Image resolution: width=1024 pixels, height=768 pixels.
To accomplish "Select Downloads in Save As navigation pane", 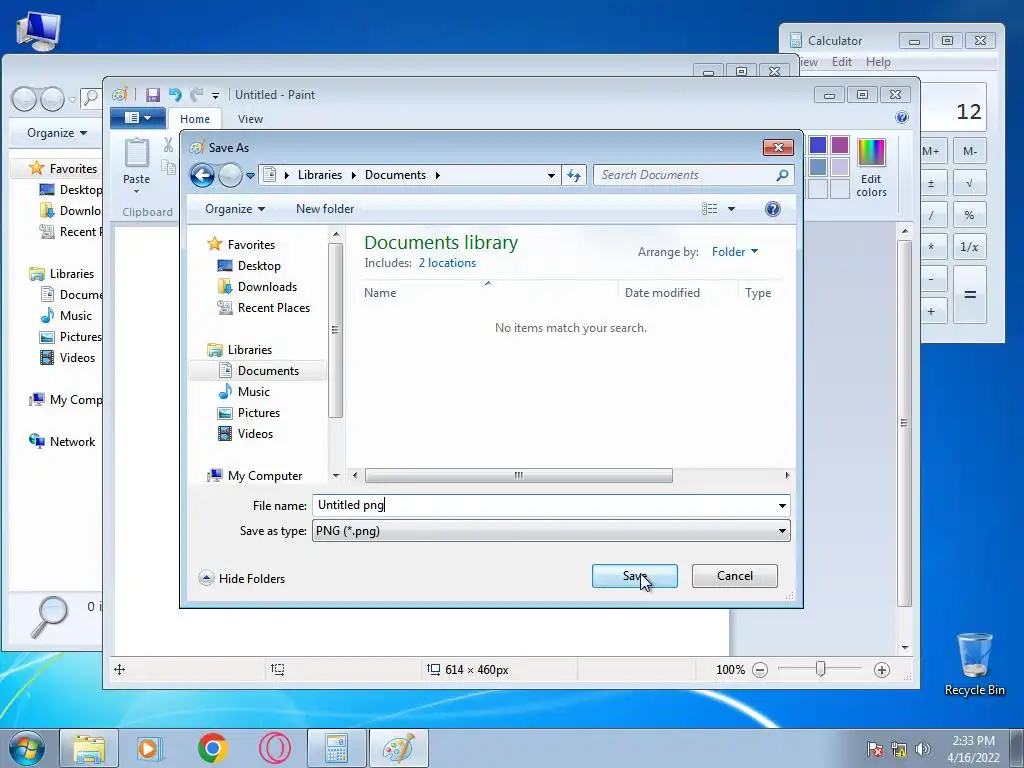I will pos(266,287).
